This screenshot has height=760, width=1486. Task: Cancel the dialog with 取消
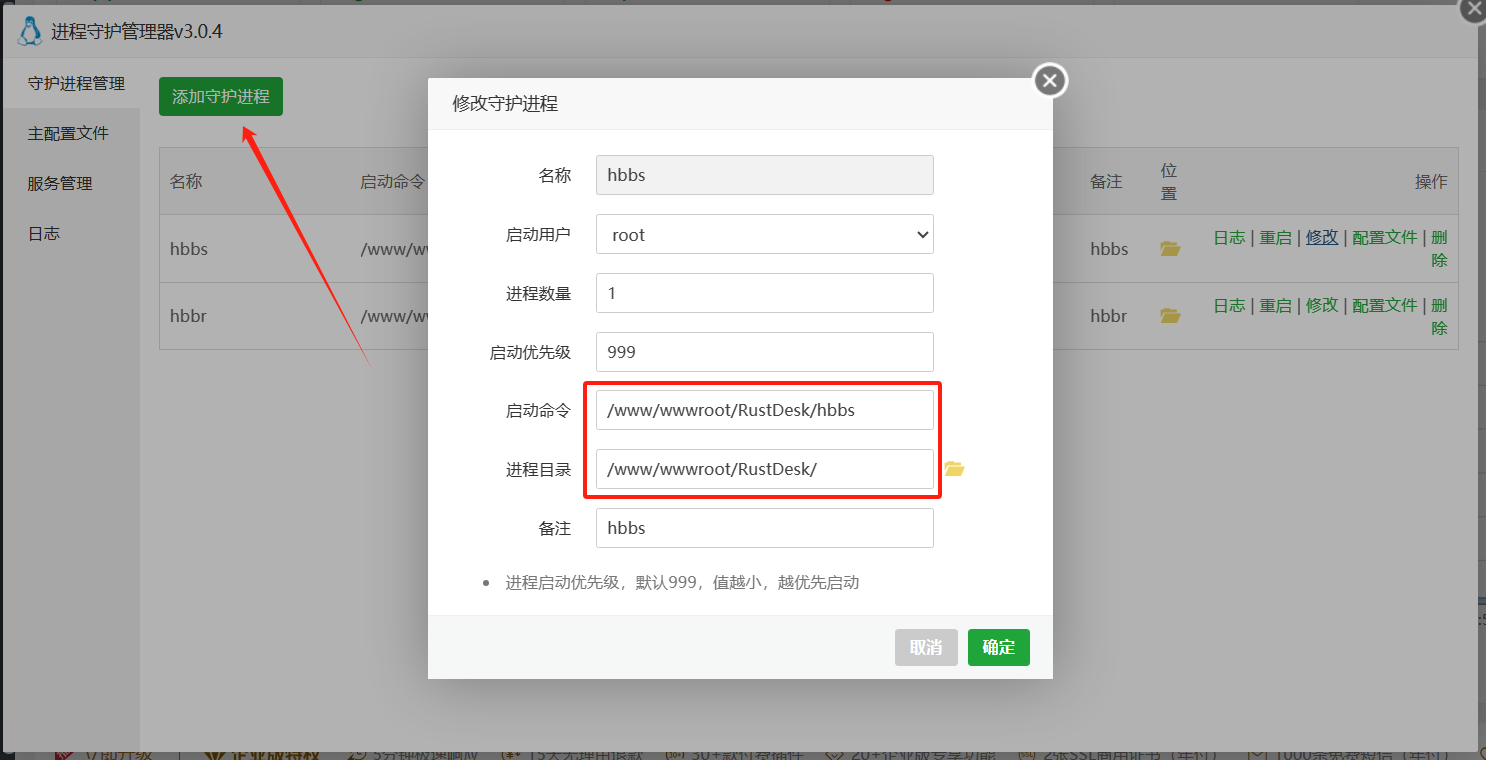[926, 647]
